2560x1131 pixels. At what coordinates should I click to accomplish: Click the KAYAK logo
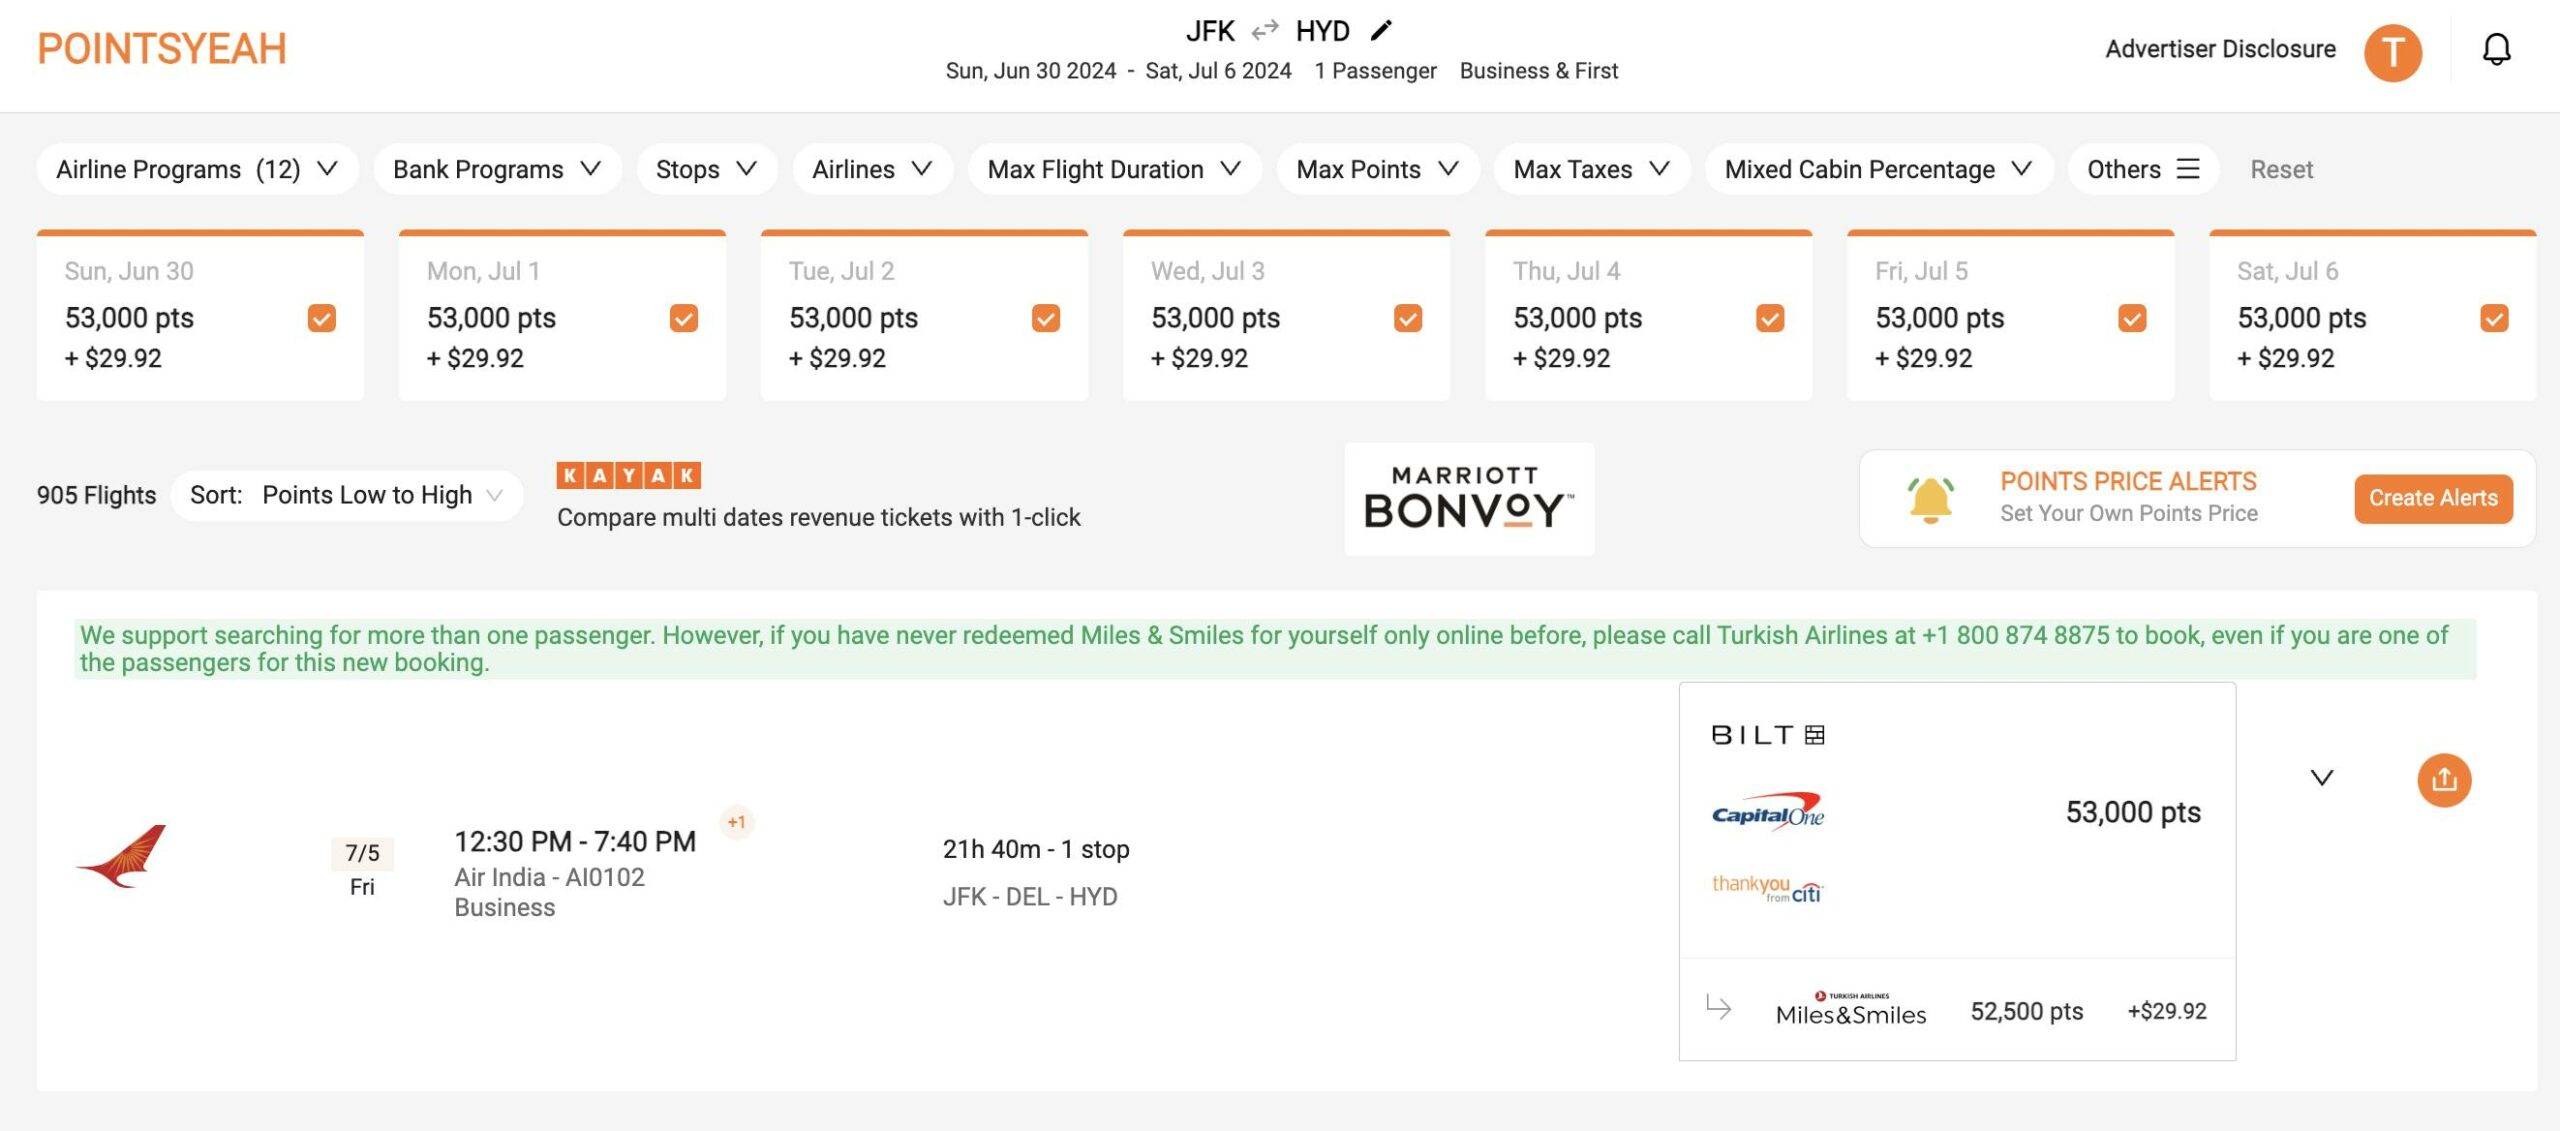pos(628,475)
